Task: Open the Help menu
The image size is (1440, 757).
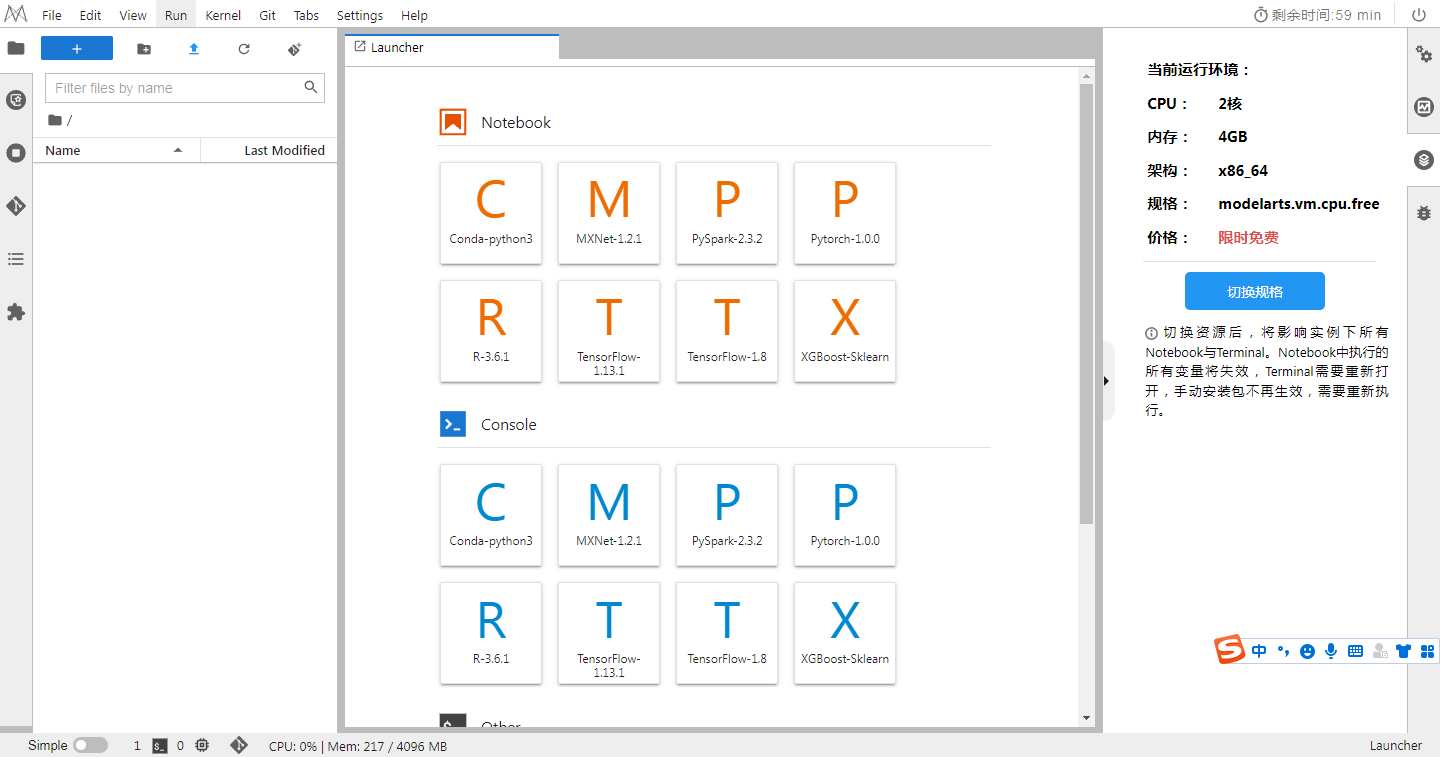Action: click(x=414, y=15)
